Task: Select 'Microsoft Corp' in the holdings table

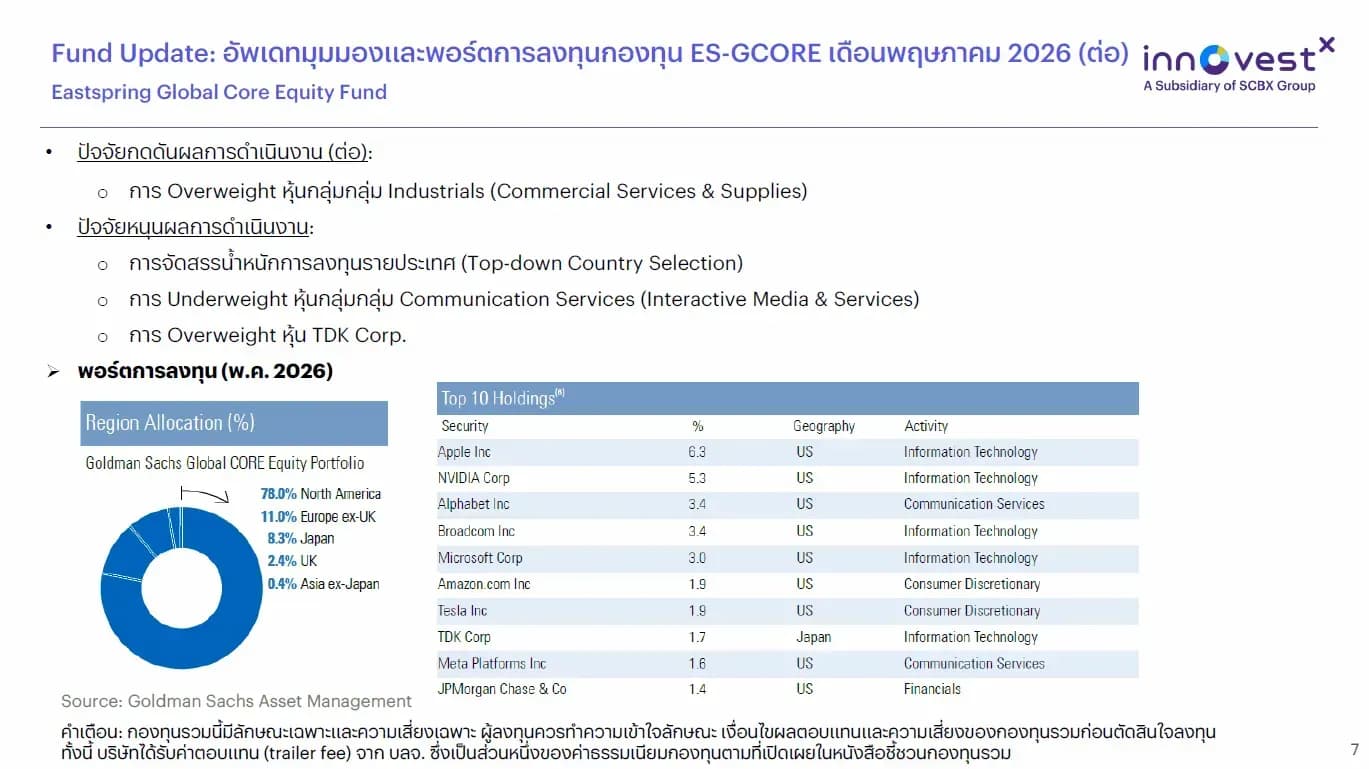Action: point(480,558)
